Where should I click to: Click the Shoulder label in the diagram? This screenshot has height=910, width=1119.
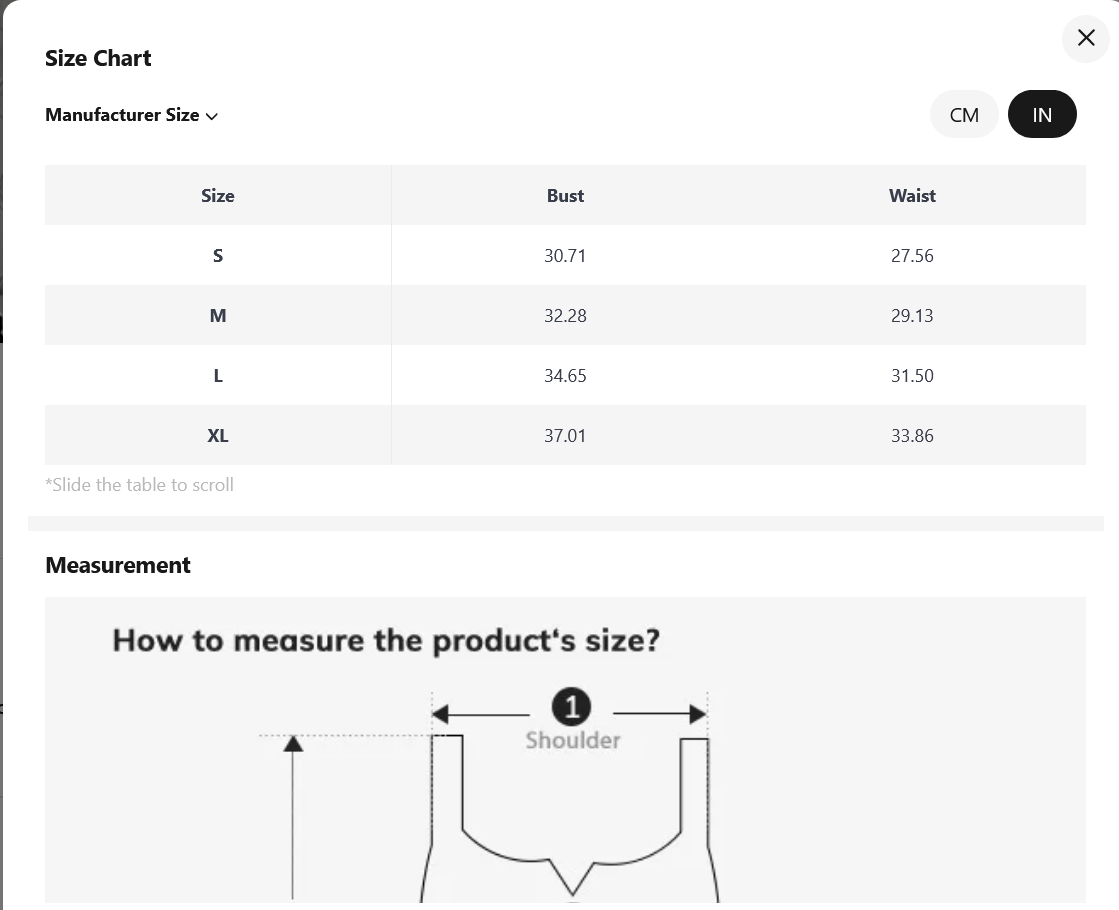pos(573,740)
